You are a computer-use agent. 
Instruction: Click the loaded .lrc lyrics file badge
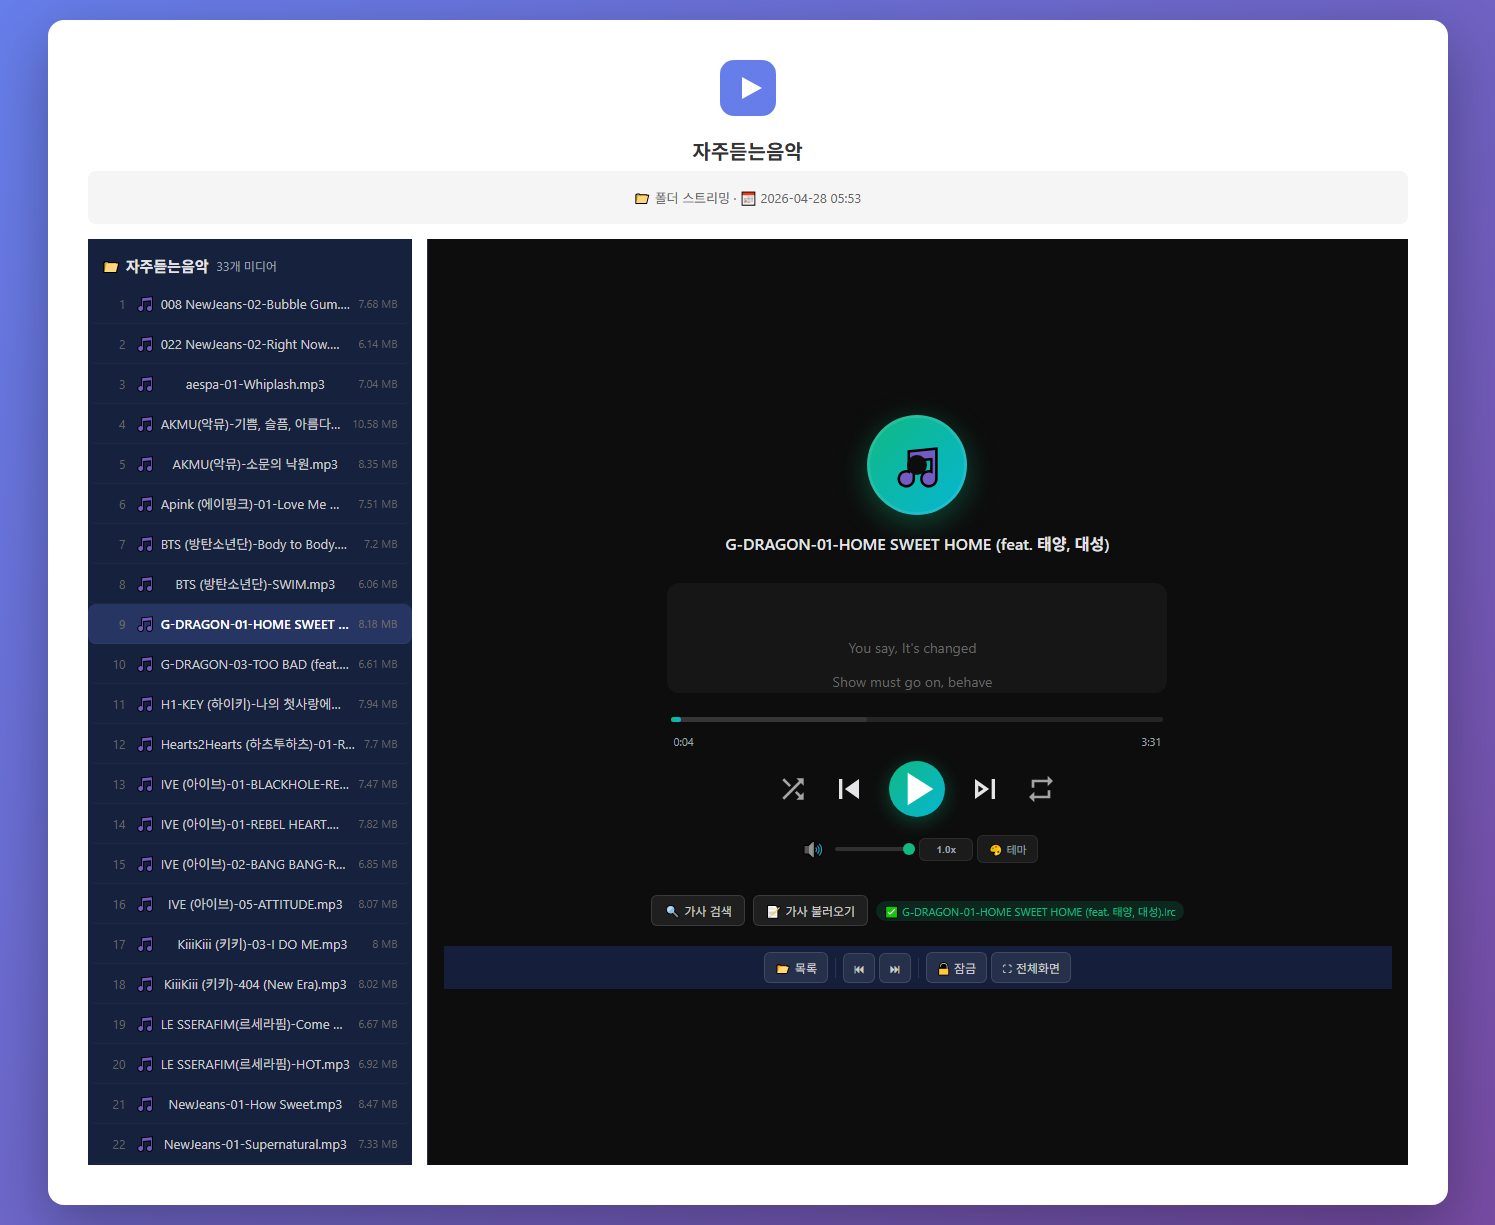[x=1030, y=912]
